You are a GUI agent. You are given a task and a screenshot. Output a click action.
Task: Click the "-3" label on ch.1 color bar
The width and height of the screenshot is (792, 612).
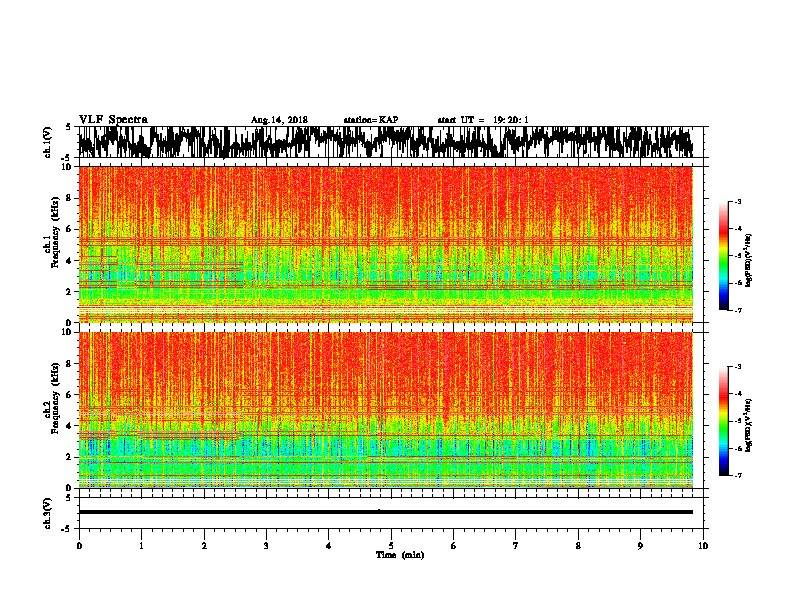pyautogui.click(x=737, y=202)
